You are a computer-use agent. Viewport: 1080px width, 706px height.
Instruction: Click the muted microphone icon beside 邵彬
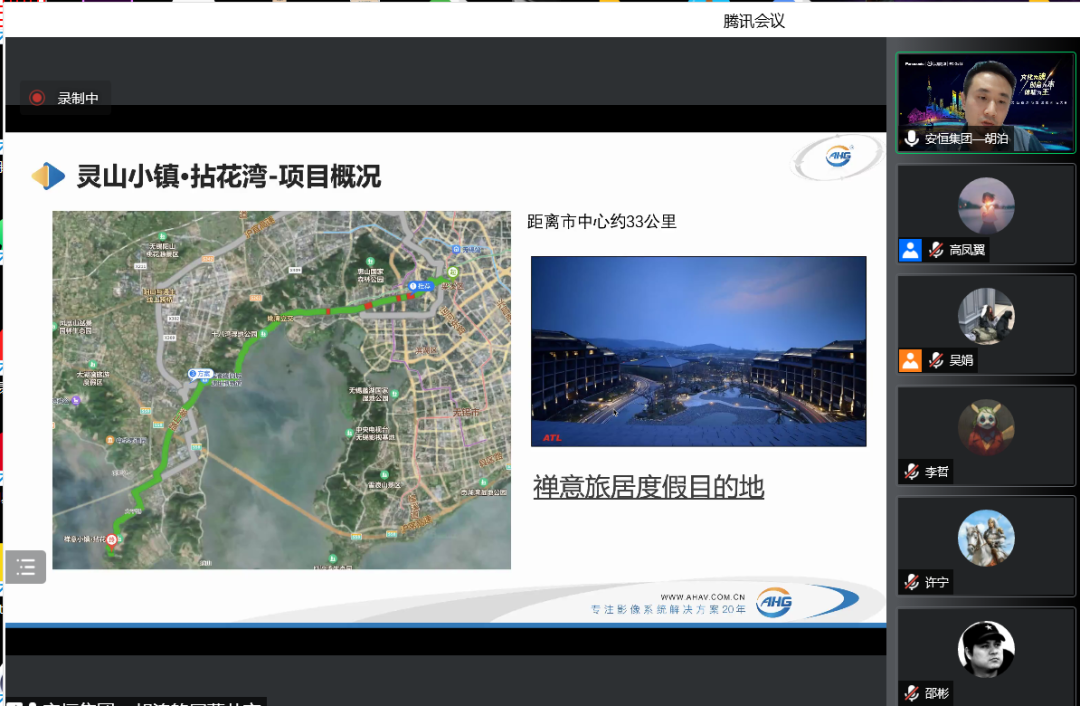[912, 693]
